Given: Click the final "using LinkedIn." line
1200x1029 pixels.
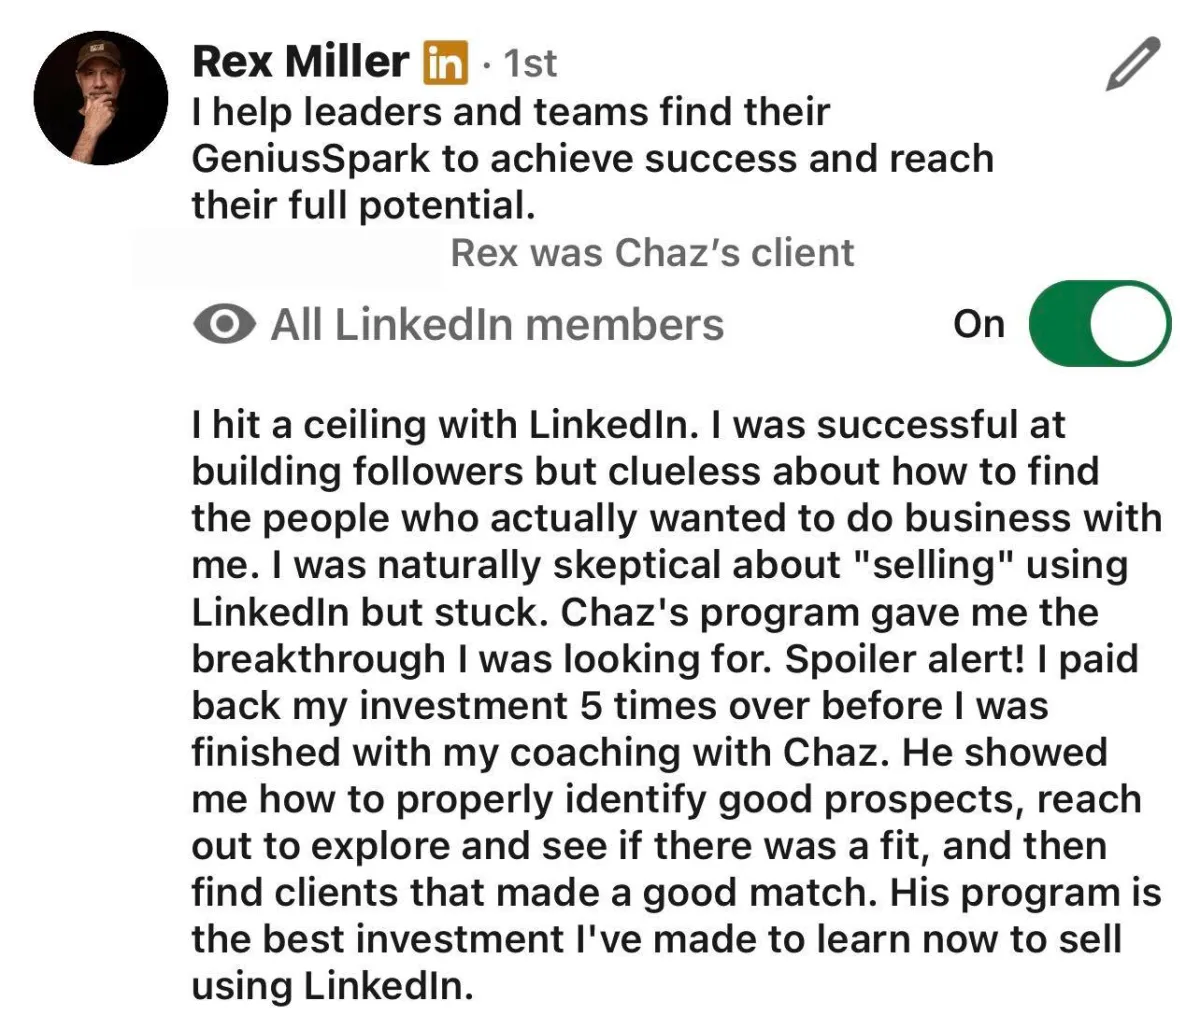Looking at the screenshot, I should pos(331,986).
